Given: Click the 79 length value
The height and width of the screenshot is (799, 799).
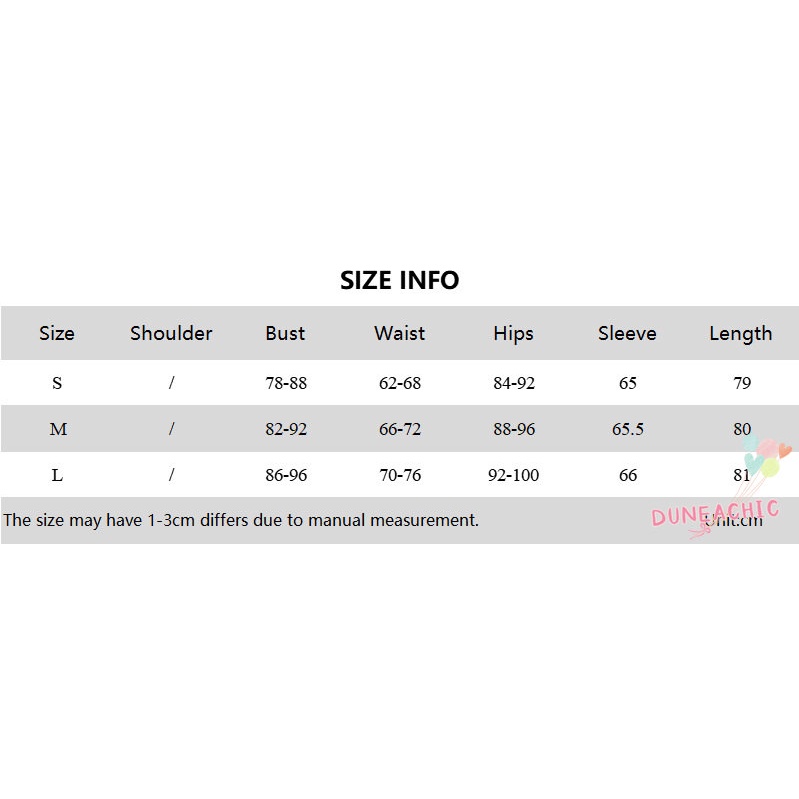Looking at the screenshot, I should 741,383.
